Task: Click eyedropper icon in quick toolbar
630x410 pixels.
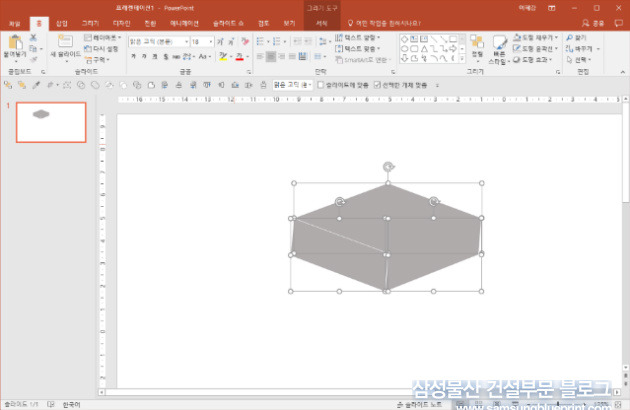Action: (36, 85)
